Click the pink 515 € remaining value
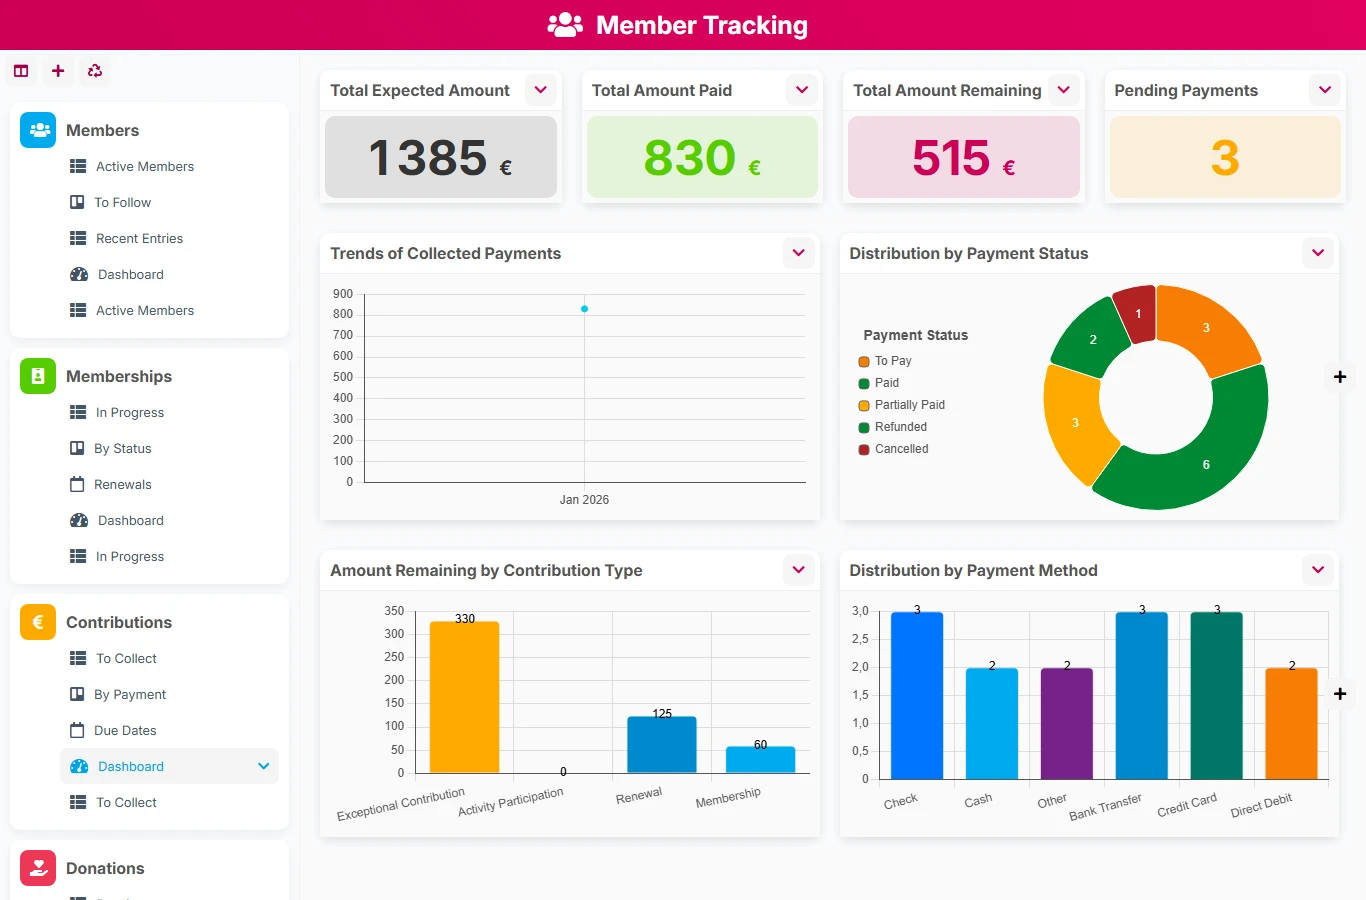 tap(964, 158)
